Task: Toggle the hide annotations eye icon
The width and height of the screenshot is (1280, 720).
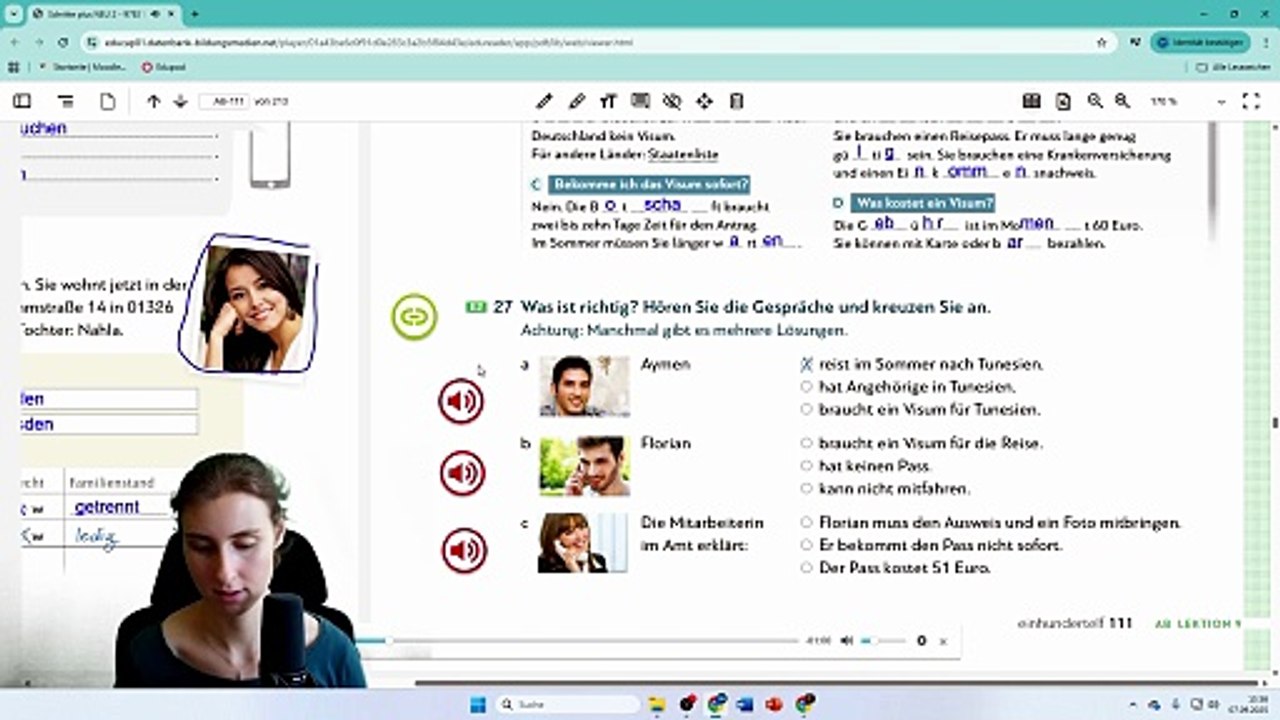Action: tap(672, 101)
